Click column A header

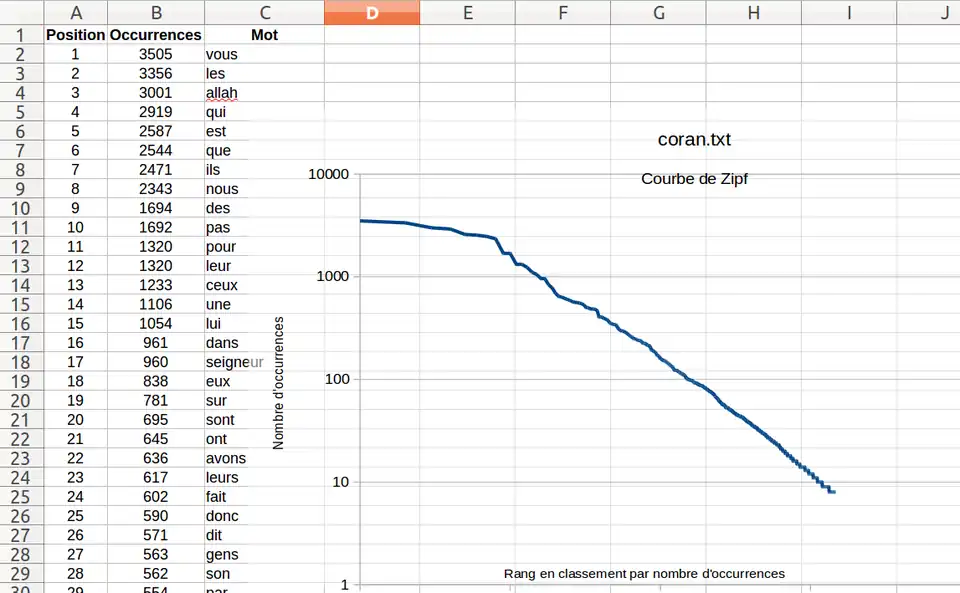(75, 12)
